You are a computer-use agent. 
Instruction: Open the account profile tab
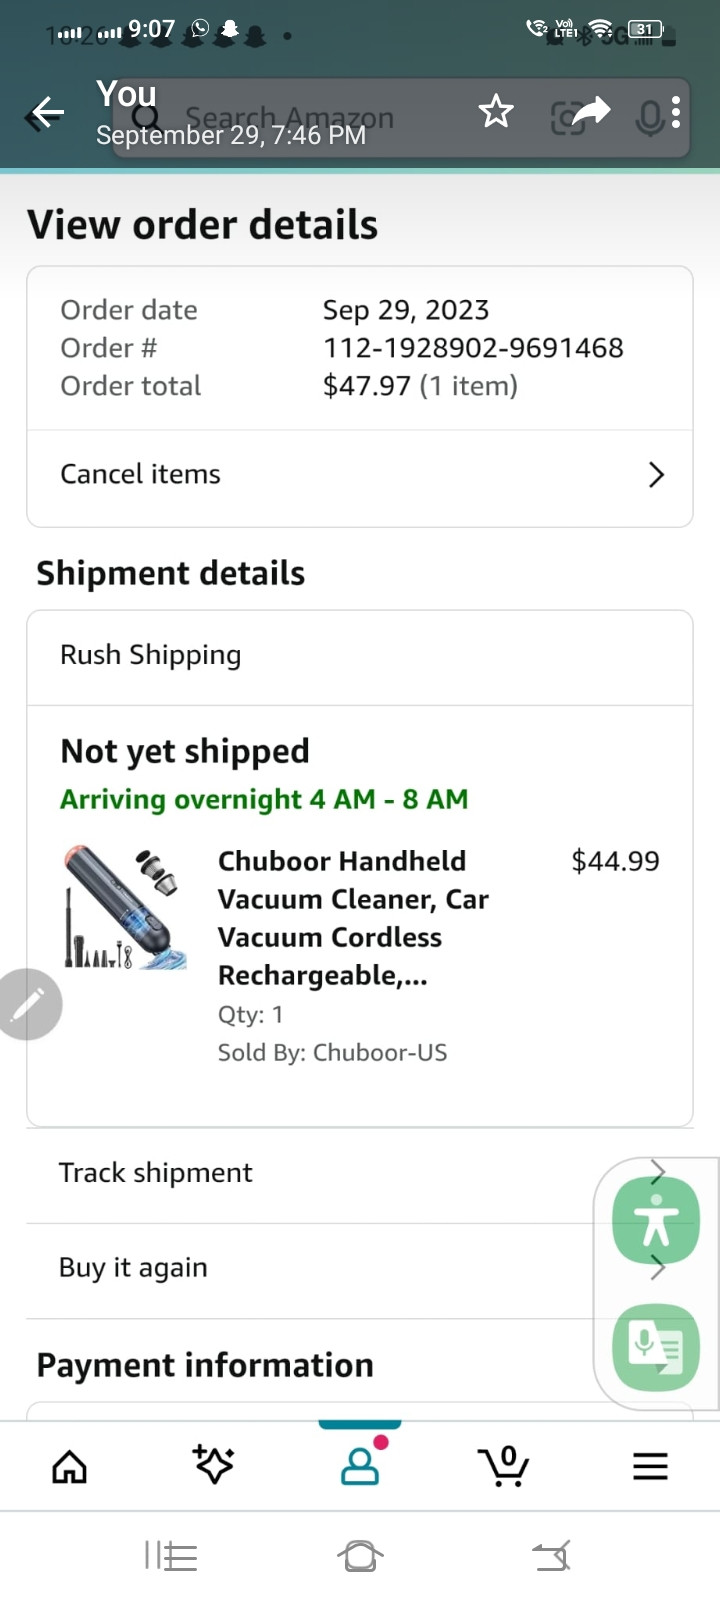point(360,1466)
